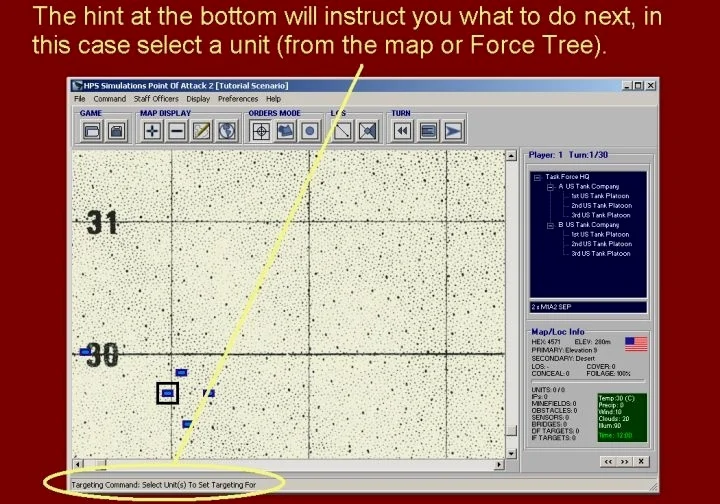Screen dimensions: 720x504
Task: Click the 'ELEV: 280m' value
Action: (592, 342)
